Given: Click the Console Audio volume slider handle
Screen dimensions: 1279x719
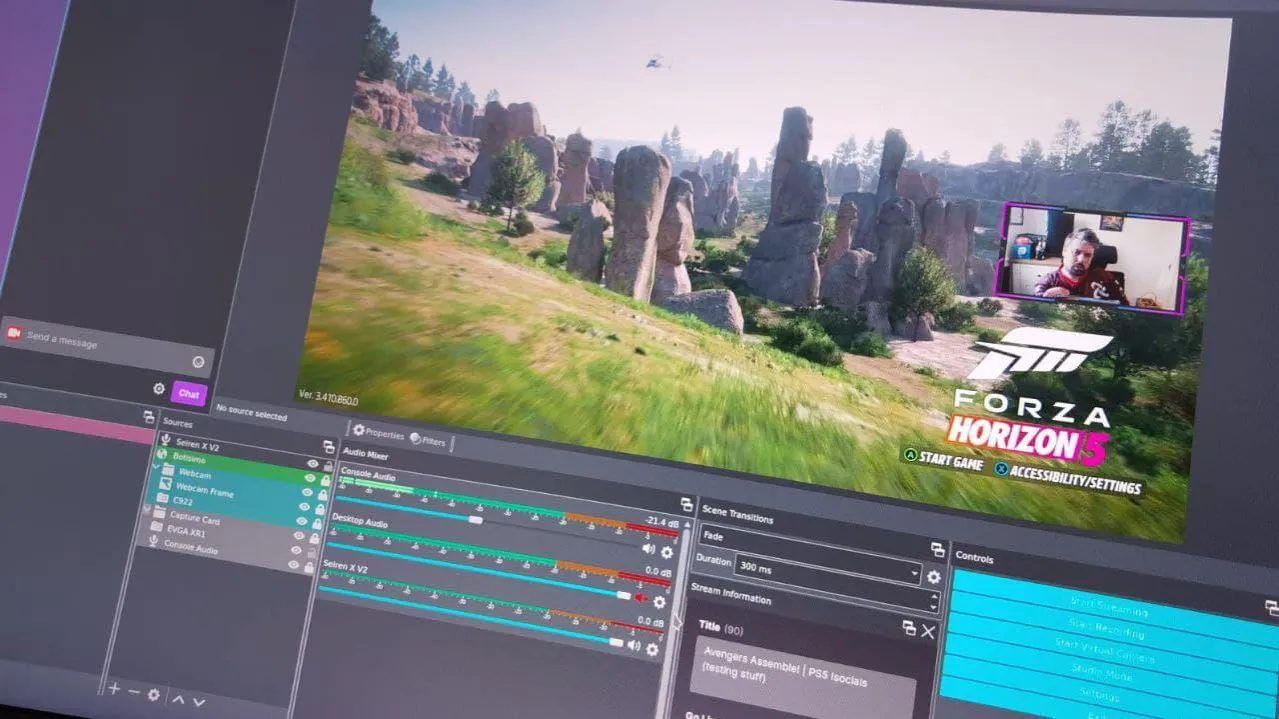Looking at the screenshot, I should coord(475,520).
